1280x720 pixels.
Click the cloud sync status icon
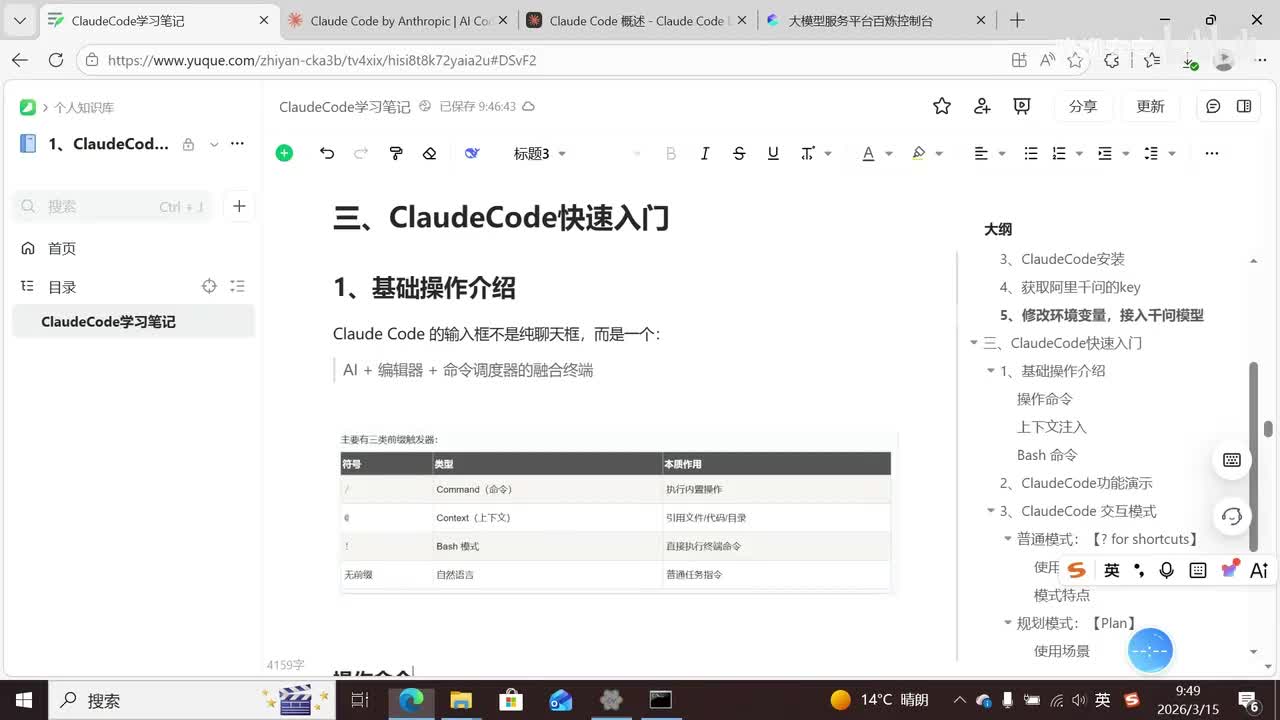tap(528, 106)
